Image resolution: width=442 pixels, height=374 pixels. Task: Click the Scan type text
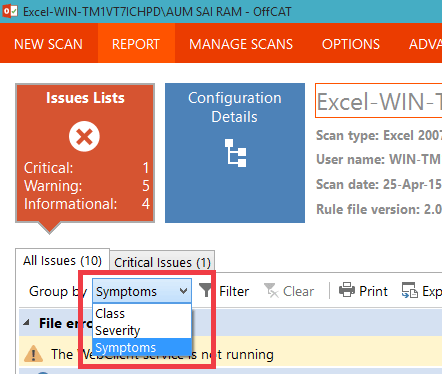point(379,135)
